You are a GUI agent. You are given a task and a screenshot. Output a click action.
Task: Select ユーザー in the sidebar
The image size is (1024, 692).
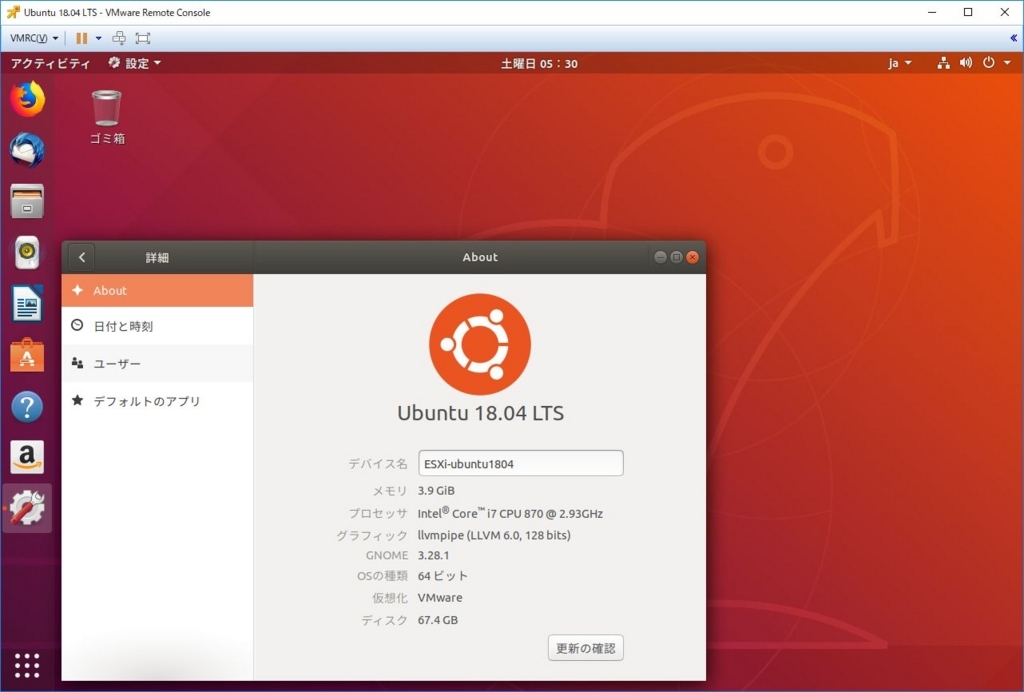(x=157, y=363)
